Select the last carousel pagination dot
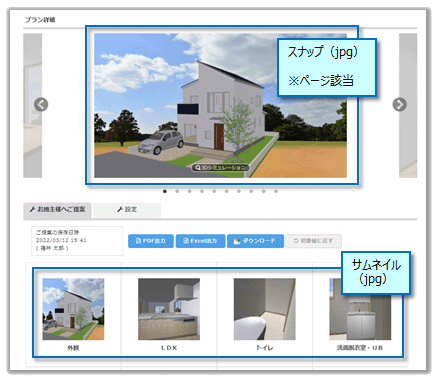 coord(276,191)
